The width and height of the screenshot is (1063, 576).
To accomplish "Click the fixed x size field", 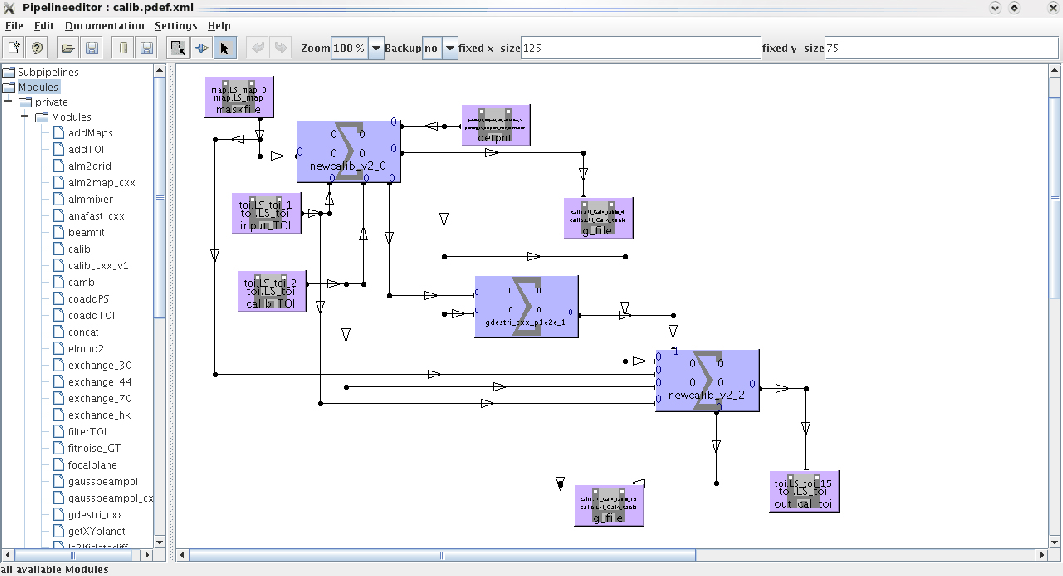I will 640,48.
